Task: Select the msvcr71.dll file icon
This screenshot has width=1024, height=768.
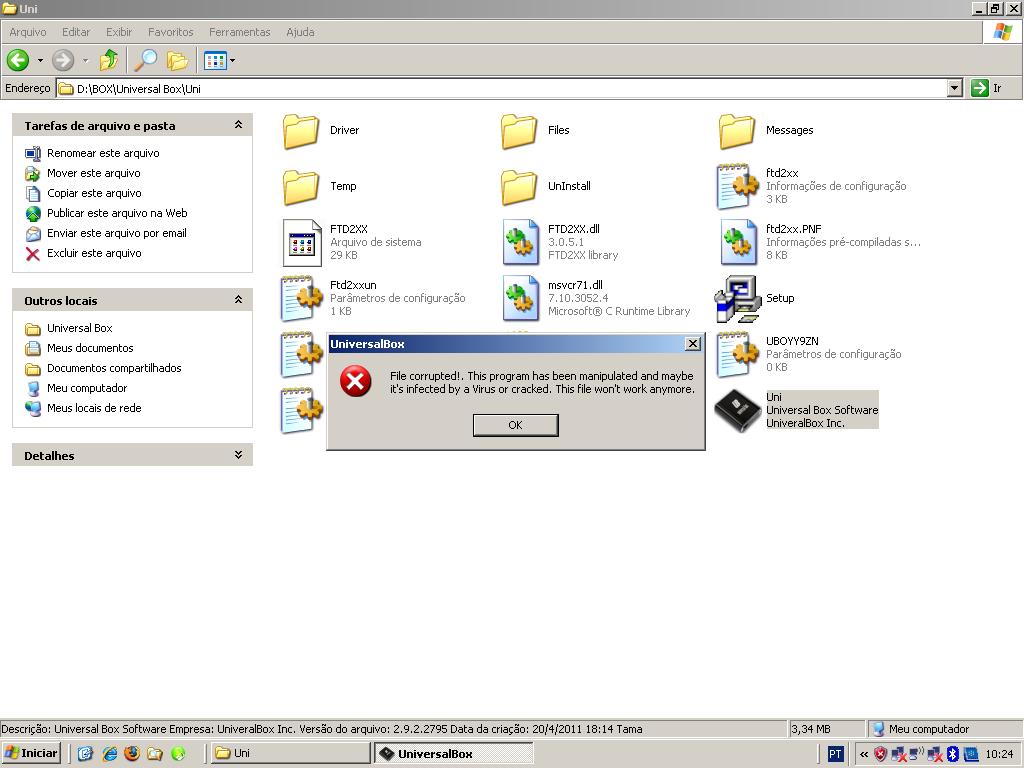Action: click(520, 298)
